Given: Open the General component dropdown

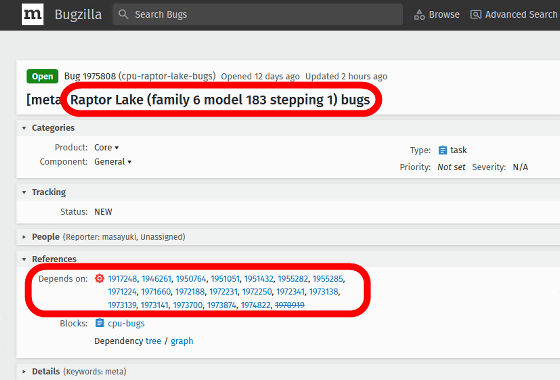Looking at the screenshot, I should 113,162.
